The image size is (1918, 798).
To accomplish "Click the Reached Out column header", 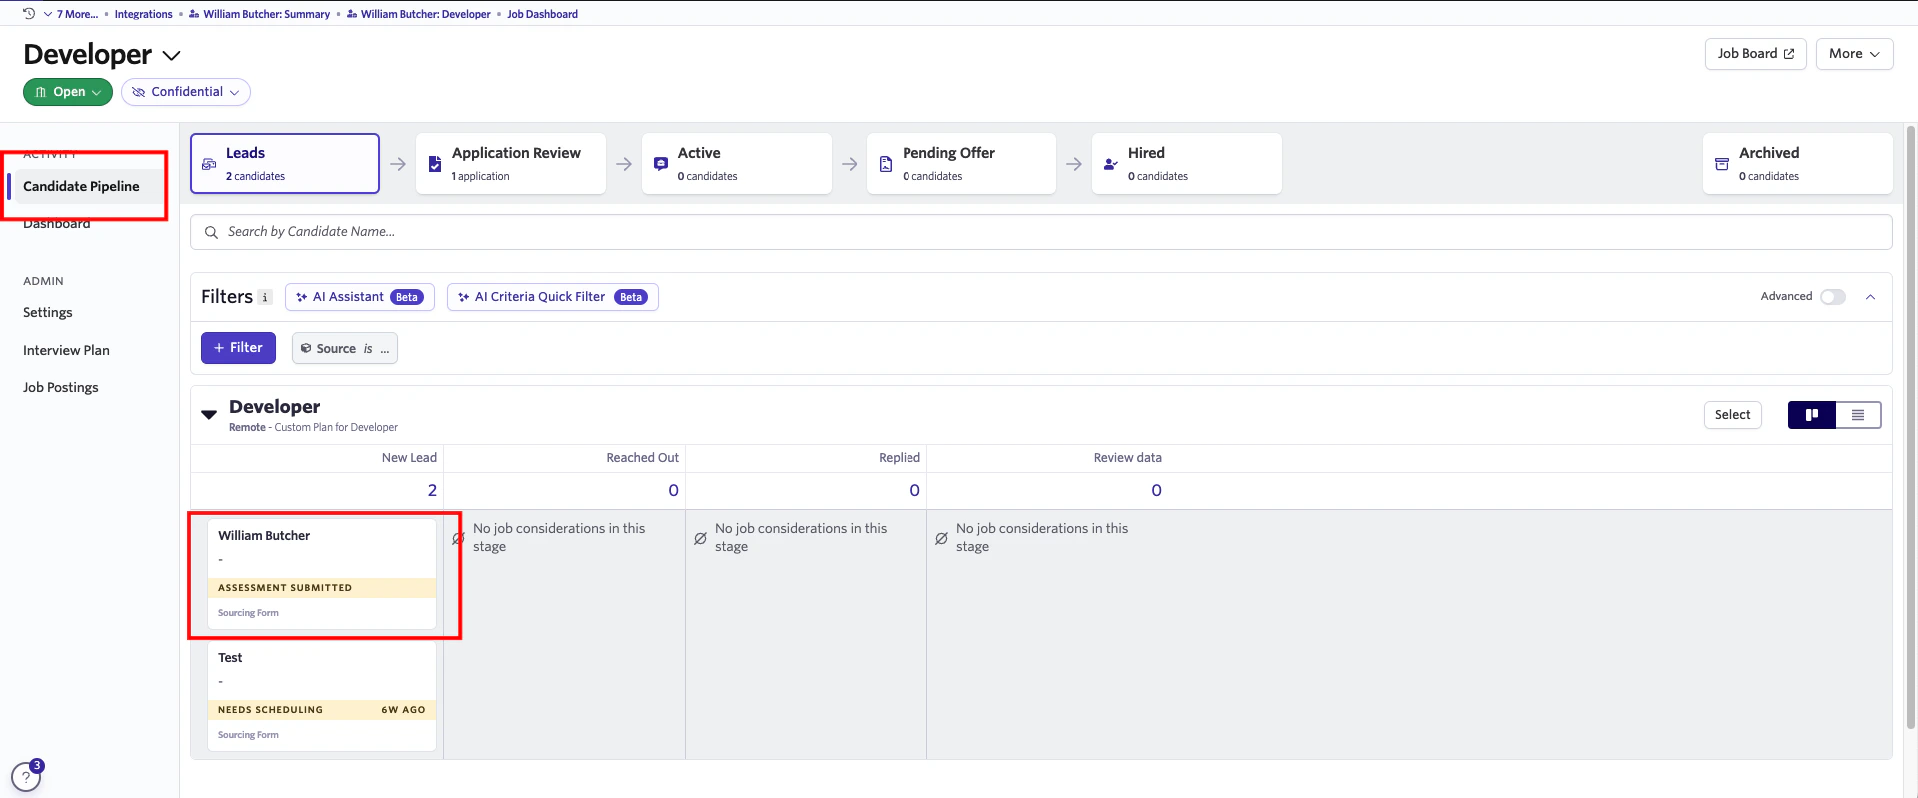I will 642,458.
